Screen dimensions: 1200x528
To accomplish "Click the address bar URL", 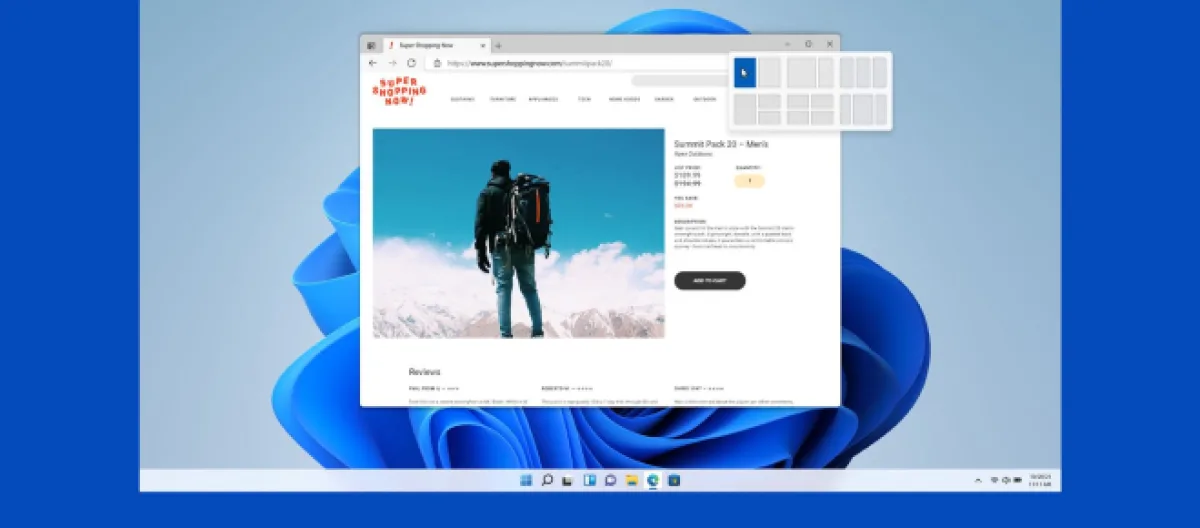I will 530,63.
